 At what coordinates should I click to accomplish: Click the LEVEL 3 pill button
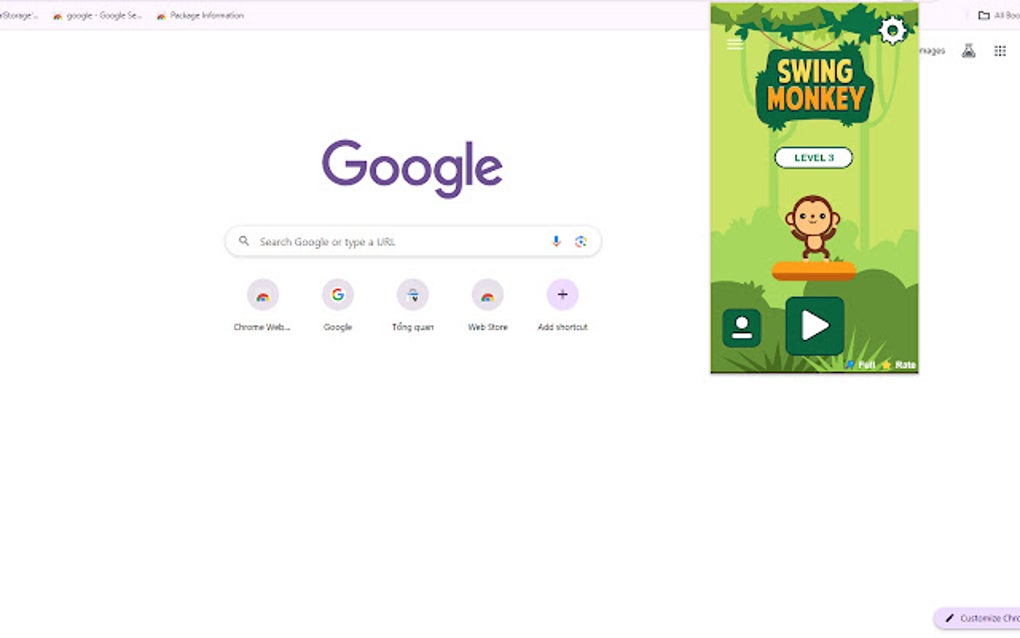(814, 157)
